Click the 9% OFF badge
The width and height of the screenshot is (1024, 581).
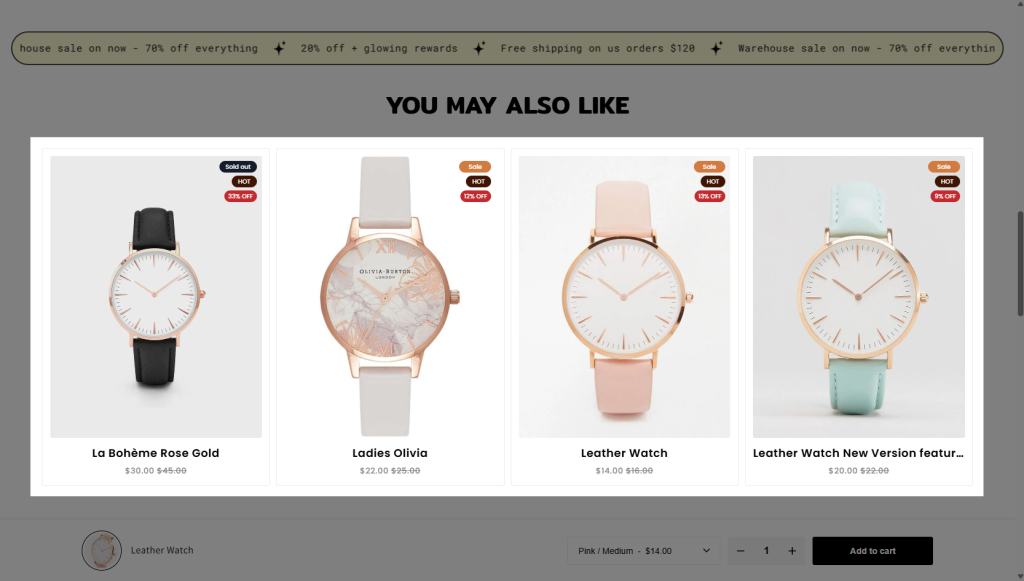point(945,196)
